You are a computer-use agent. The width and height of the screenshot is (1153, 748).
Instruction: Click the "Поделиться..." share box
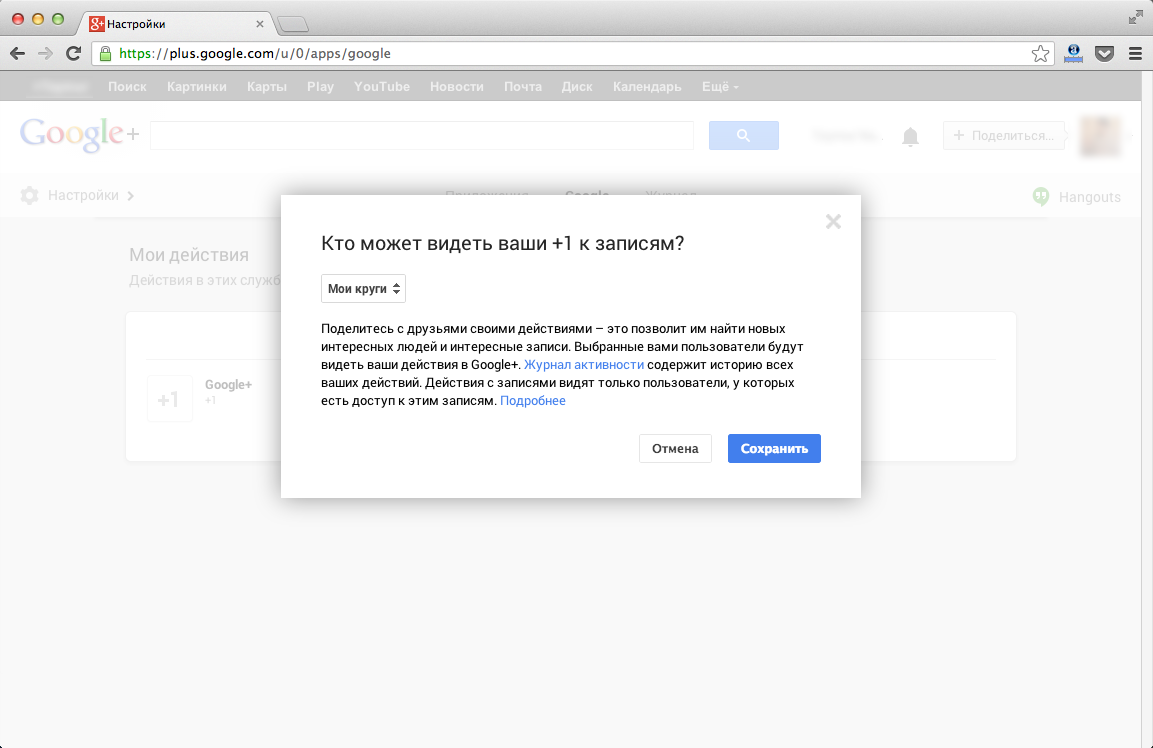pos(1004,135)
